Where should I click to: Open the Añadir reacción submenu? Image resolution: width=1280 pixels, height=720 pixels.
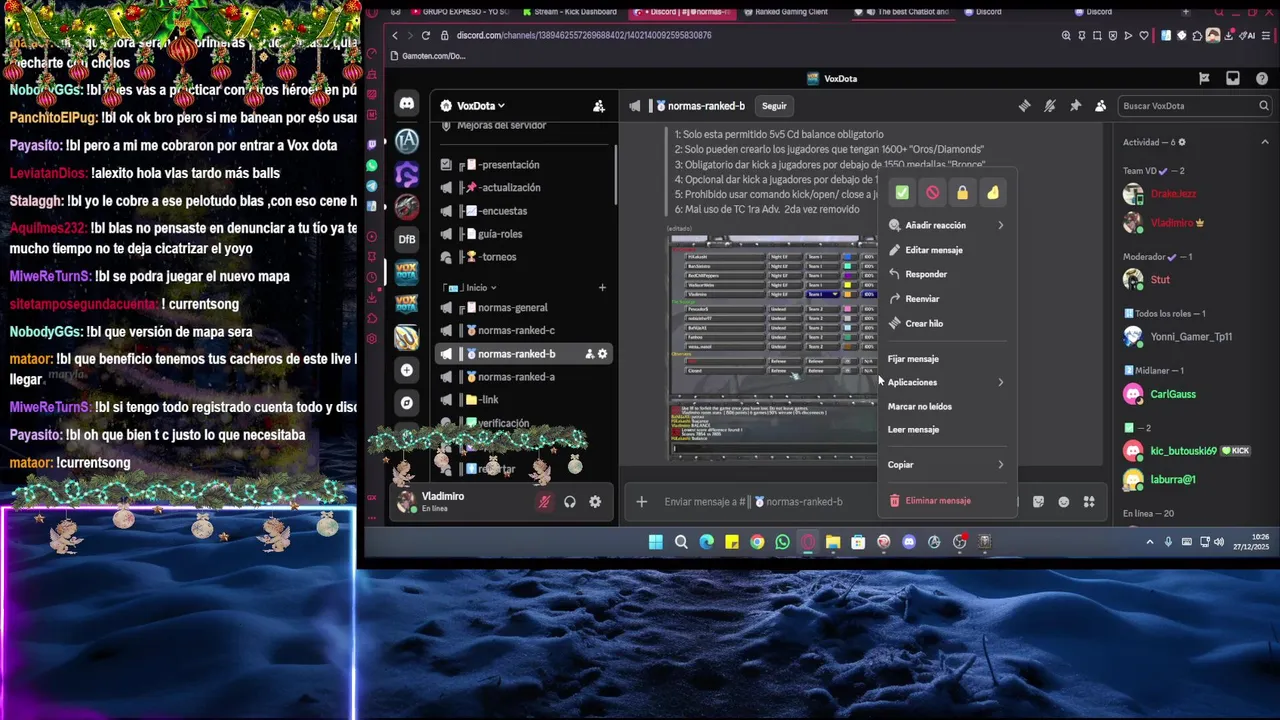click(x=947, y=225)
